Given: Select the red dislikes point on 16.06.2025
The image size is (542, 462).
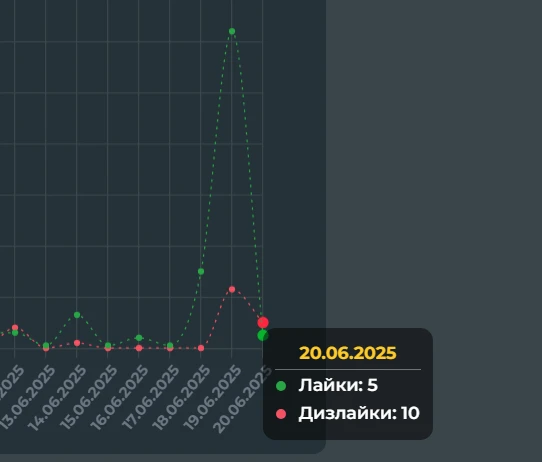Looking at the screenshot, I should click(139, 348).
